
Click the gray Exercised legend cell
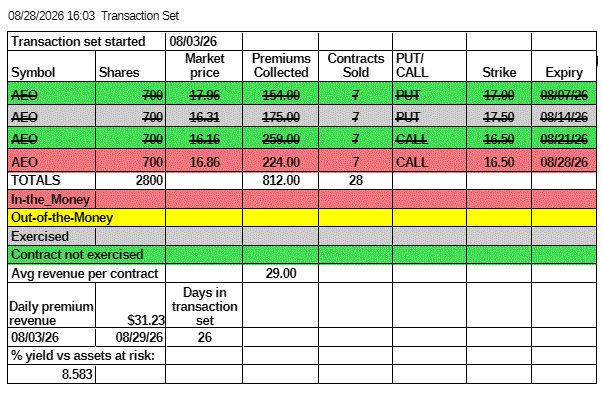click(51, 236)
